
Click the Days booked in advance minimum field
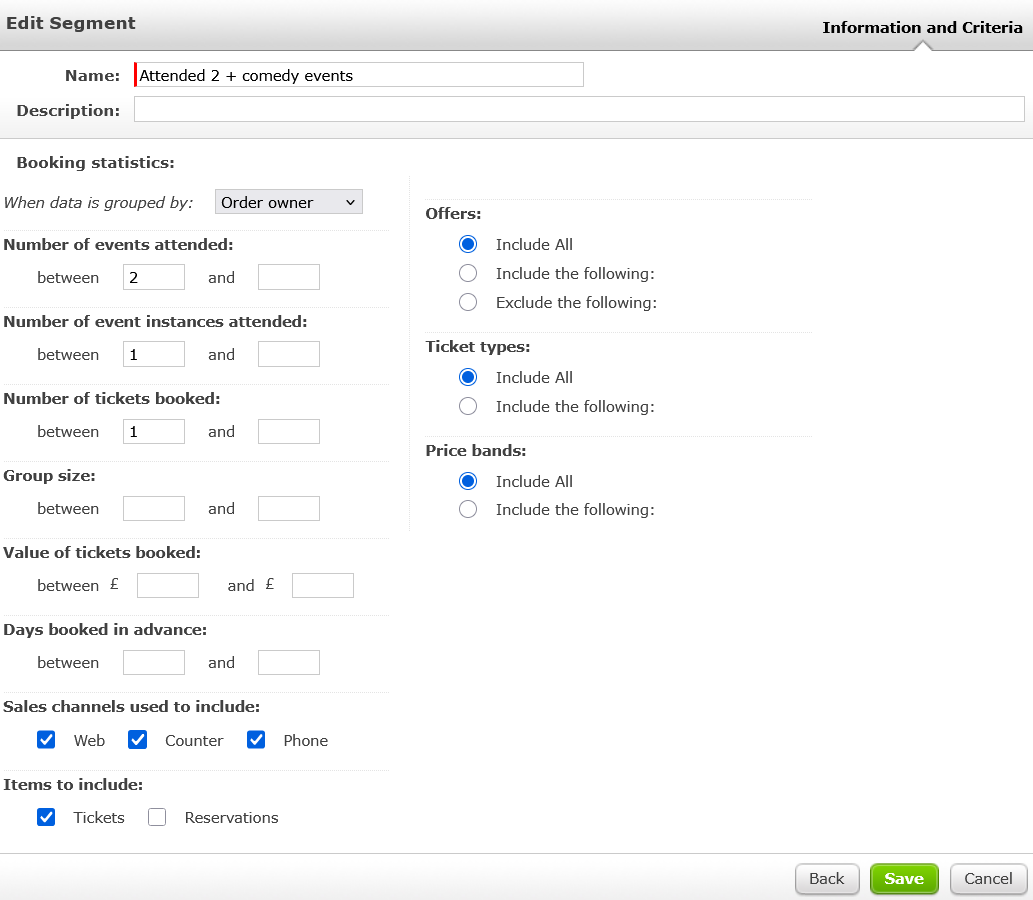coord(154,662)
